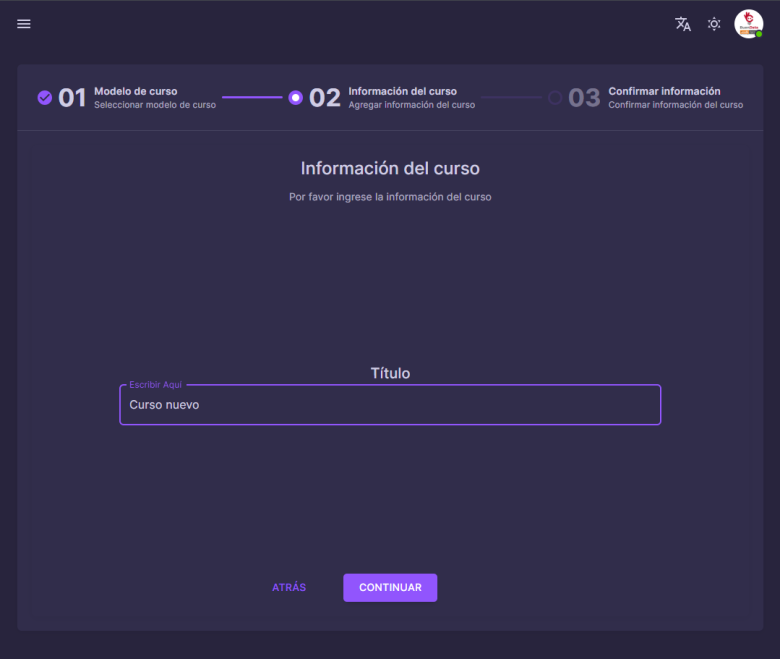The width and height of the screenshot is (780, 659).
Task: Click the active radio marker of step 02
Action: click(x=295, y=97)
